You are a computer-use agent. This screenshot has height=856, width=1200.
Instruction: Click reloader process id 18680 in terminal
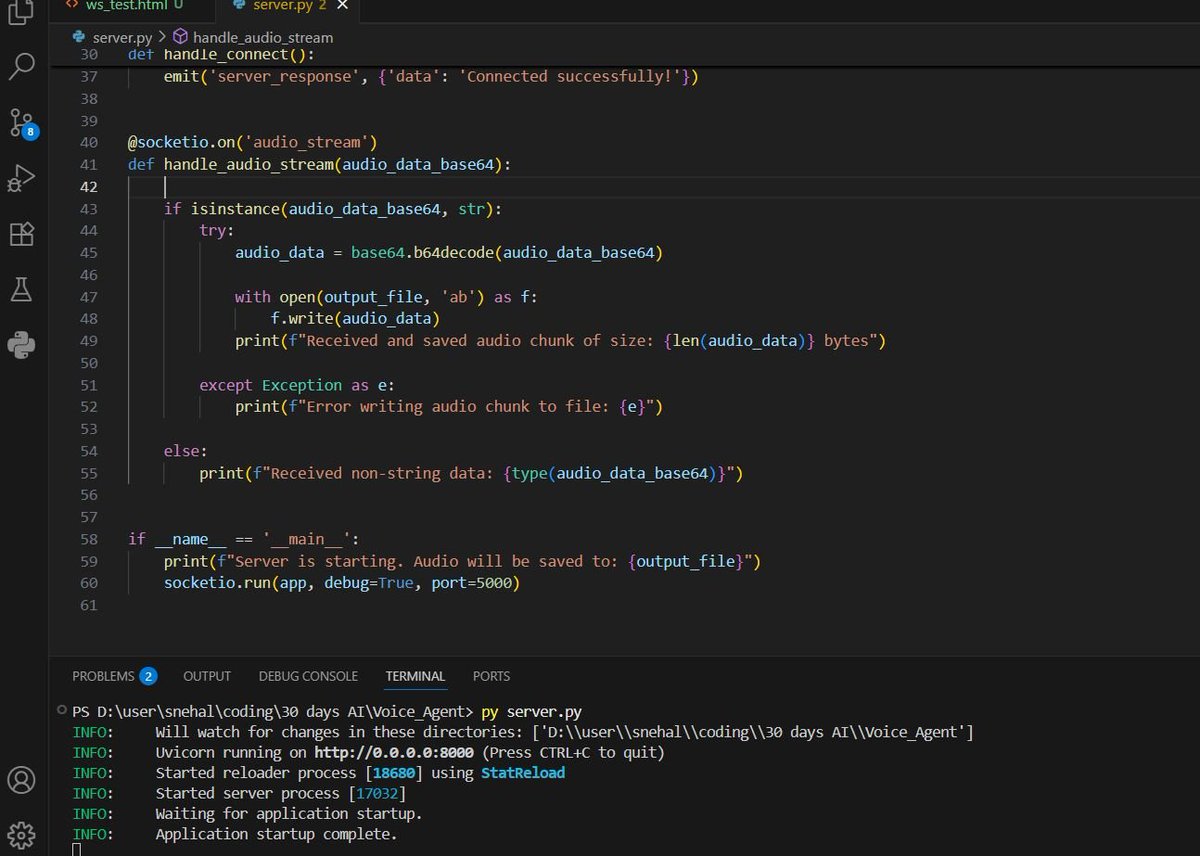[393, 773]
